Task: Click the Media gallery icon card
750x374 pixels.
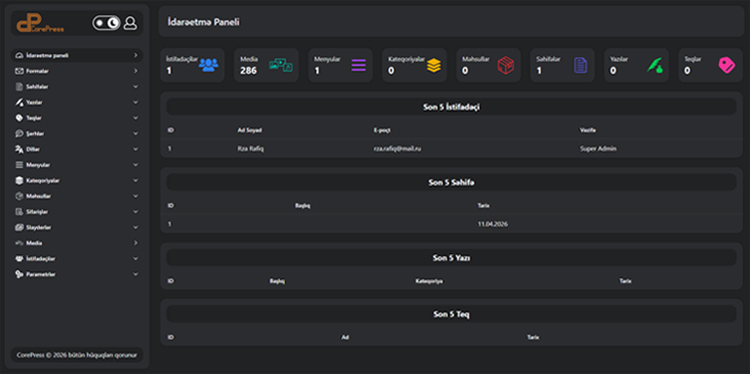Action: 281,65
